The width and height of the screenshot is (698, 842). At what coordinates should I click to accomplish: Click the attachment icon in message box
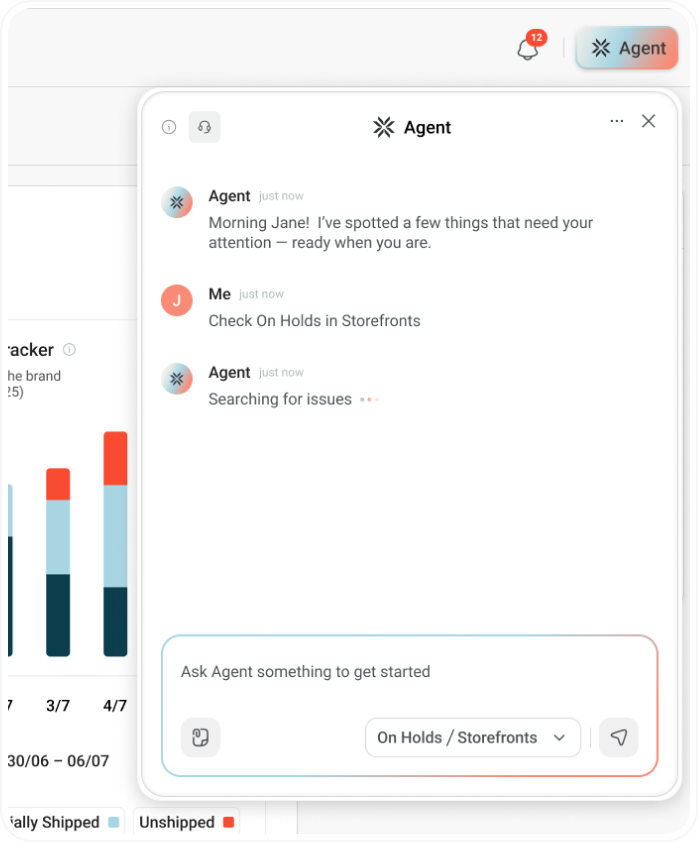tap(200, 738)
